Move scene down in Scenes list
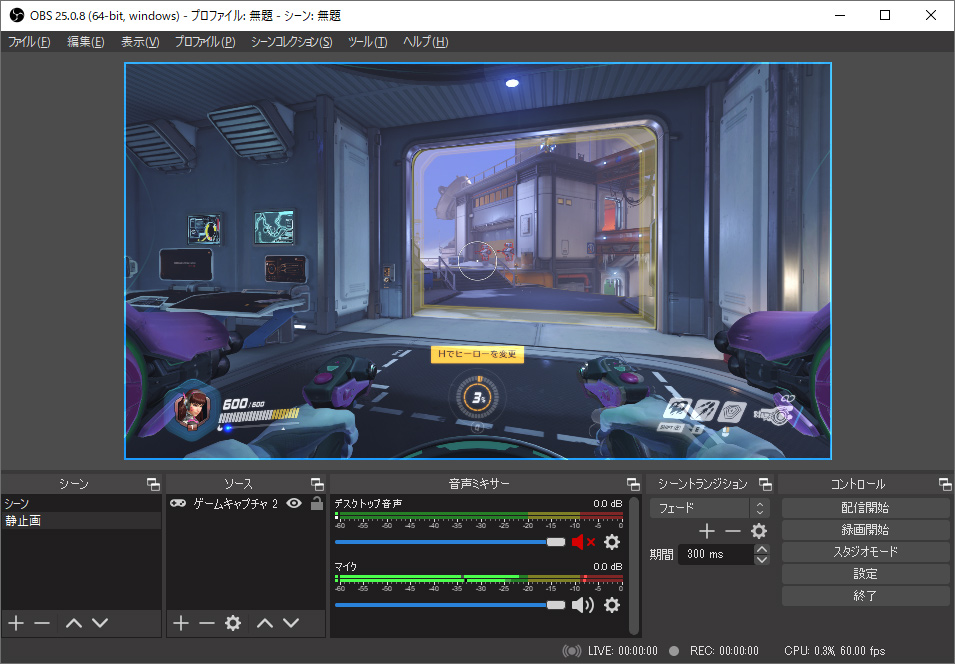 click(100, 623)
